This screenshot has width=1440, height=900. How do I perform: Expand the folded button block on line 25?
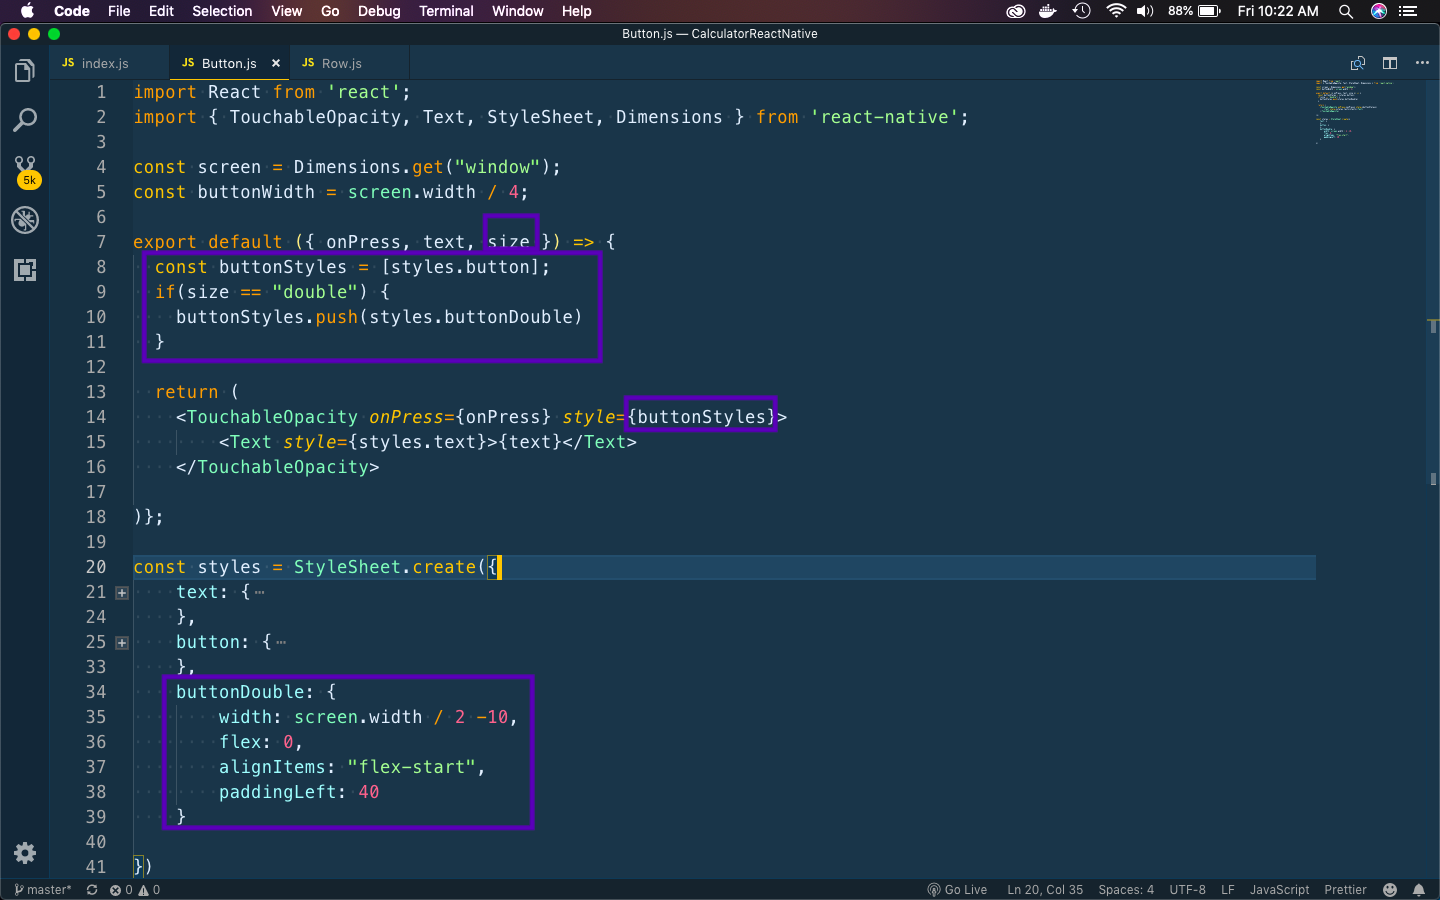122,643
